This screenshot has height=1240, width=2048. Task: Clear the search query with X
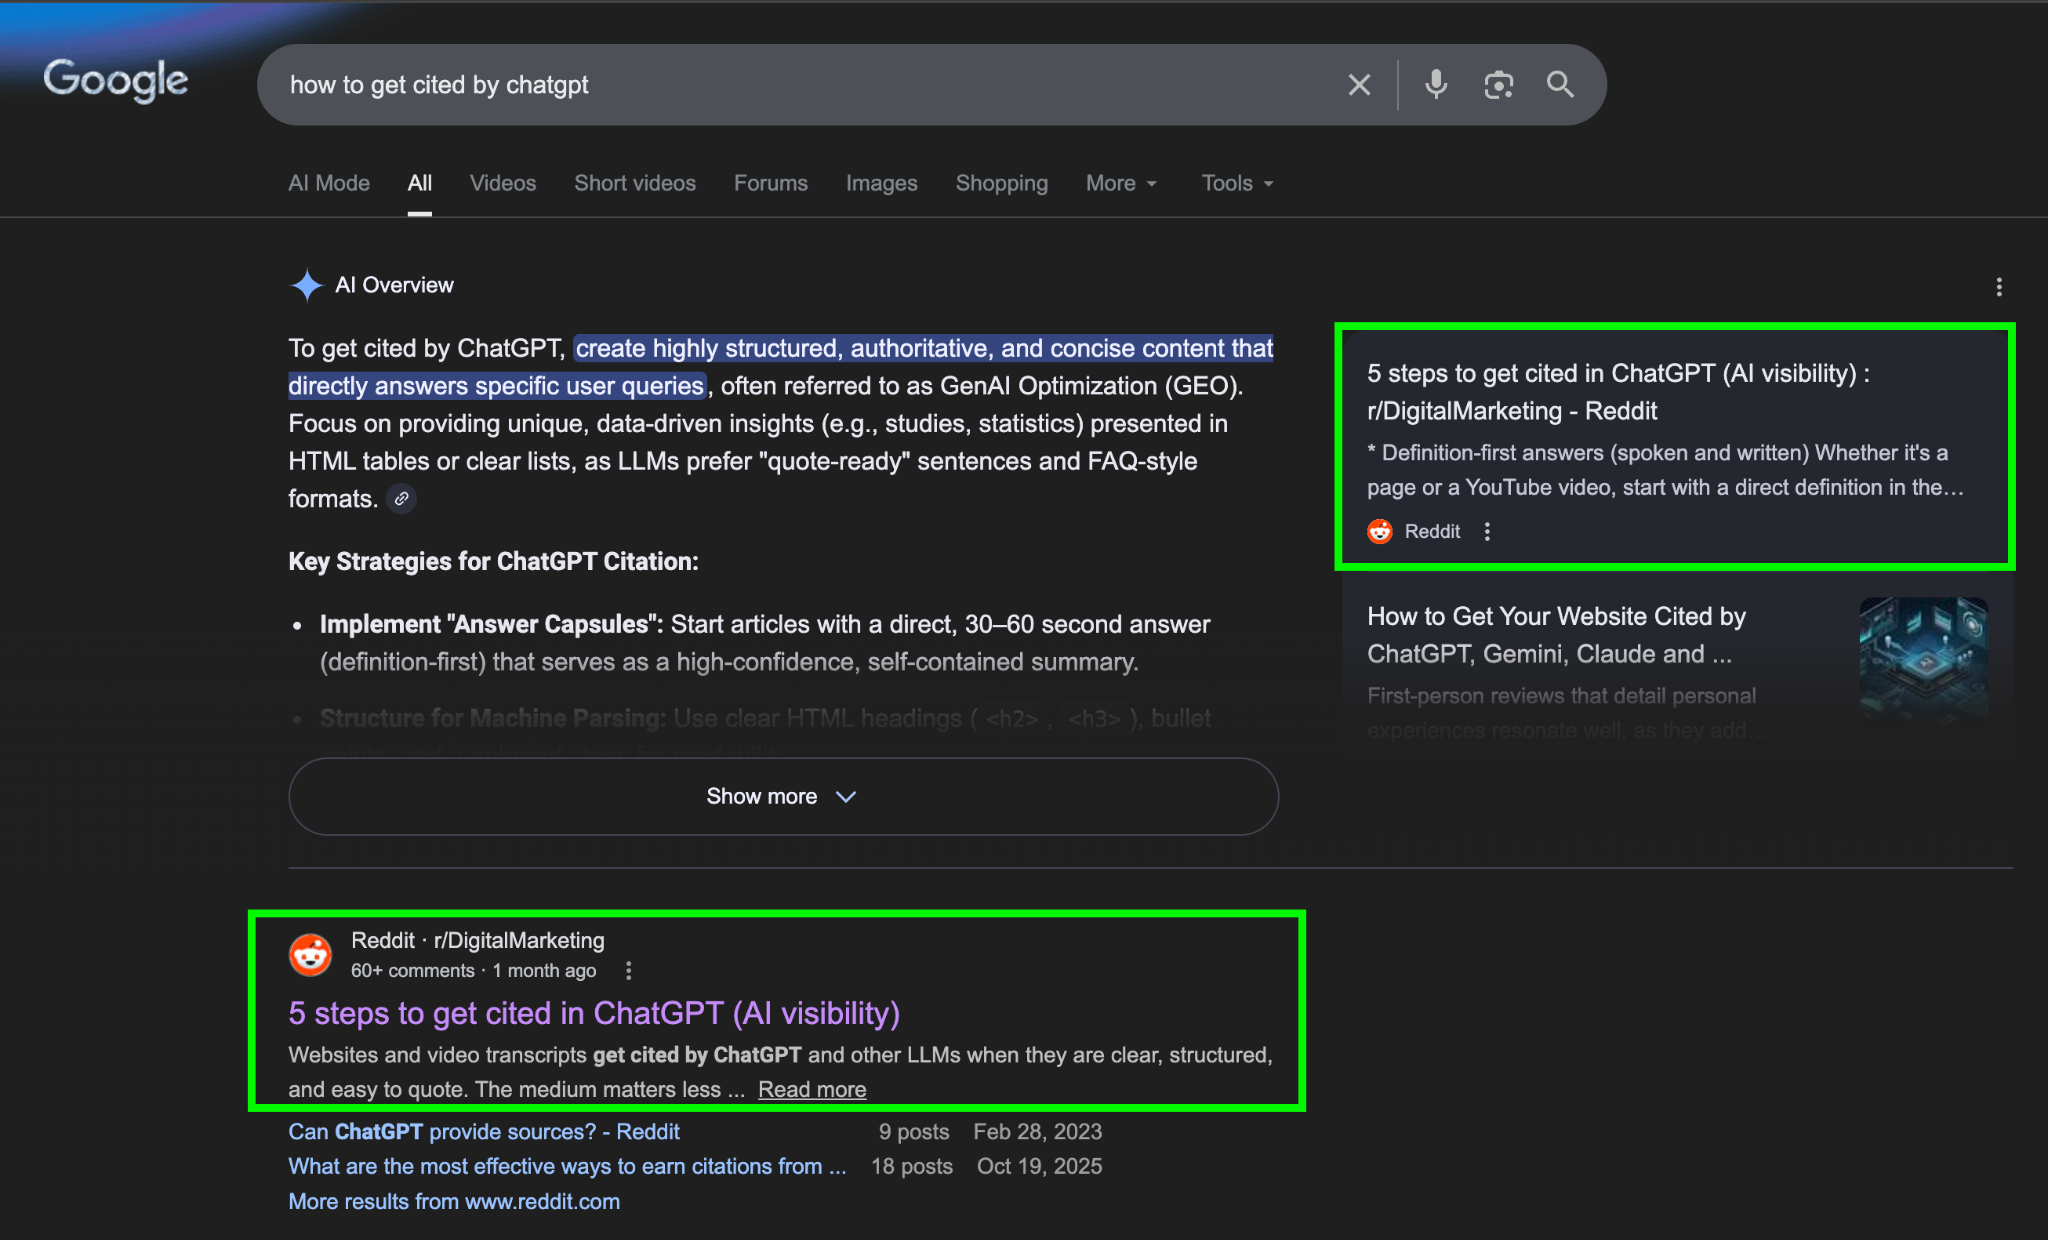tap(1359, 85)
